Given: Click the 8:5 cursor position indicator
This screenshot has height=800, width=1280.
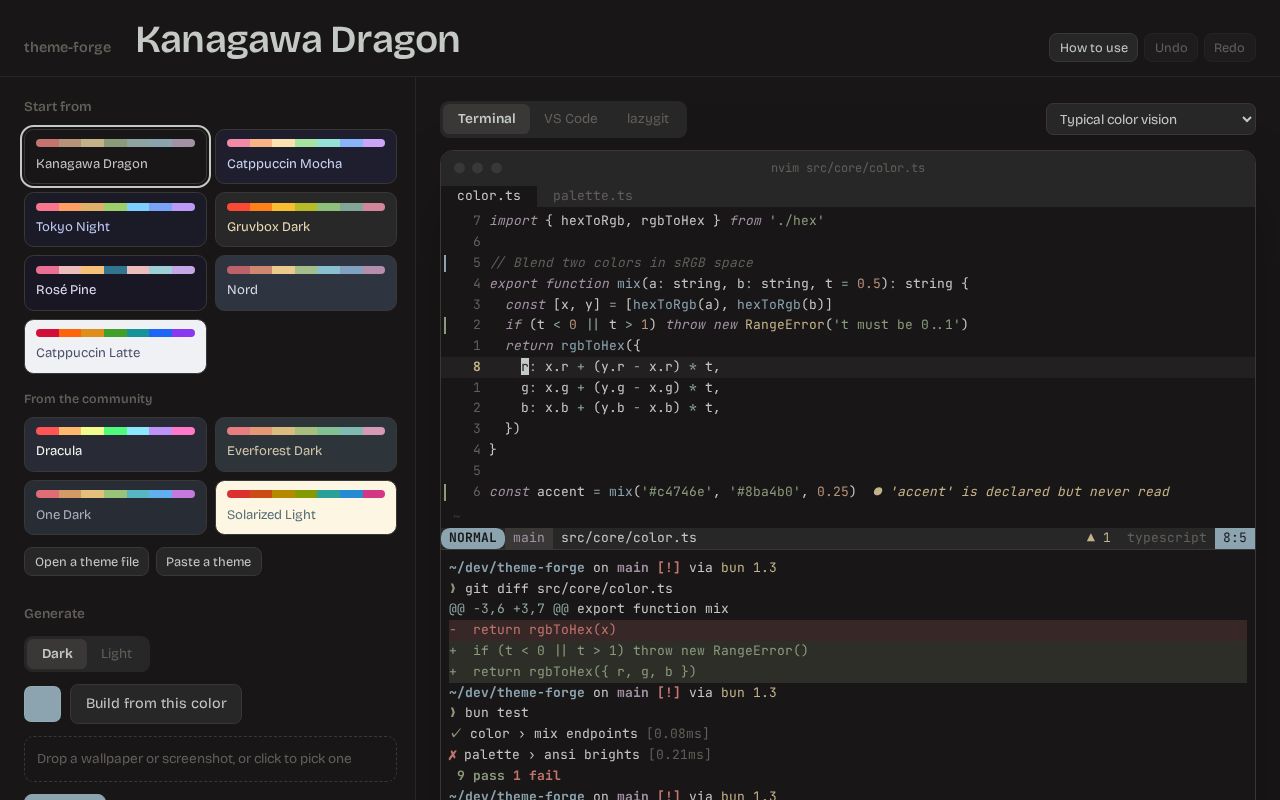Looking at the screenshot, I should [x=1235, y=538].
